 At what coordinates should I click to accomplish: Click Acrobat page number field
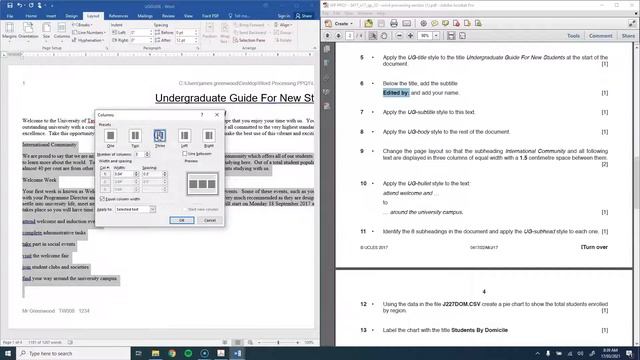tap(349, 36)
